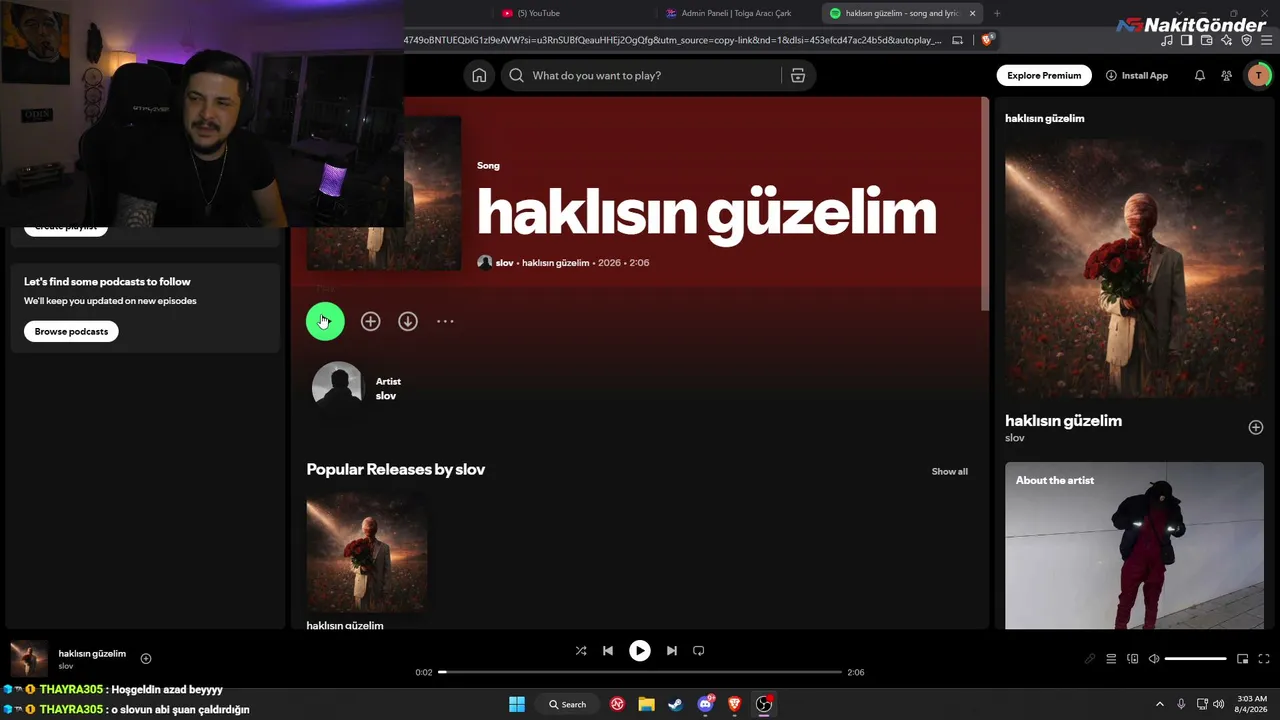Click Browse podcasts button

click(x=71, y=332)
